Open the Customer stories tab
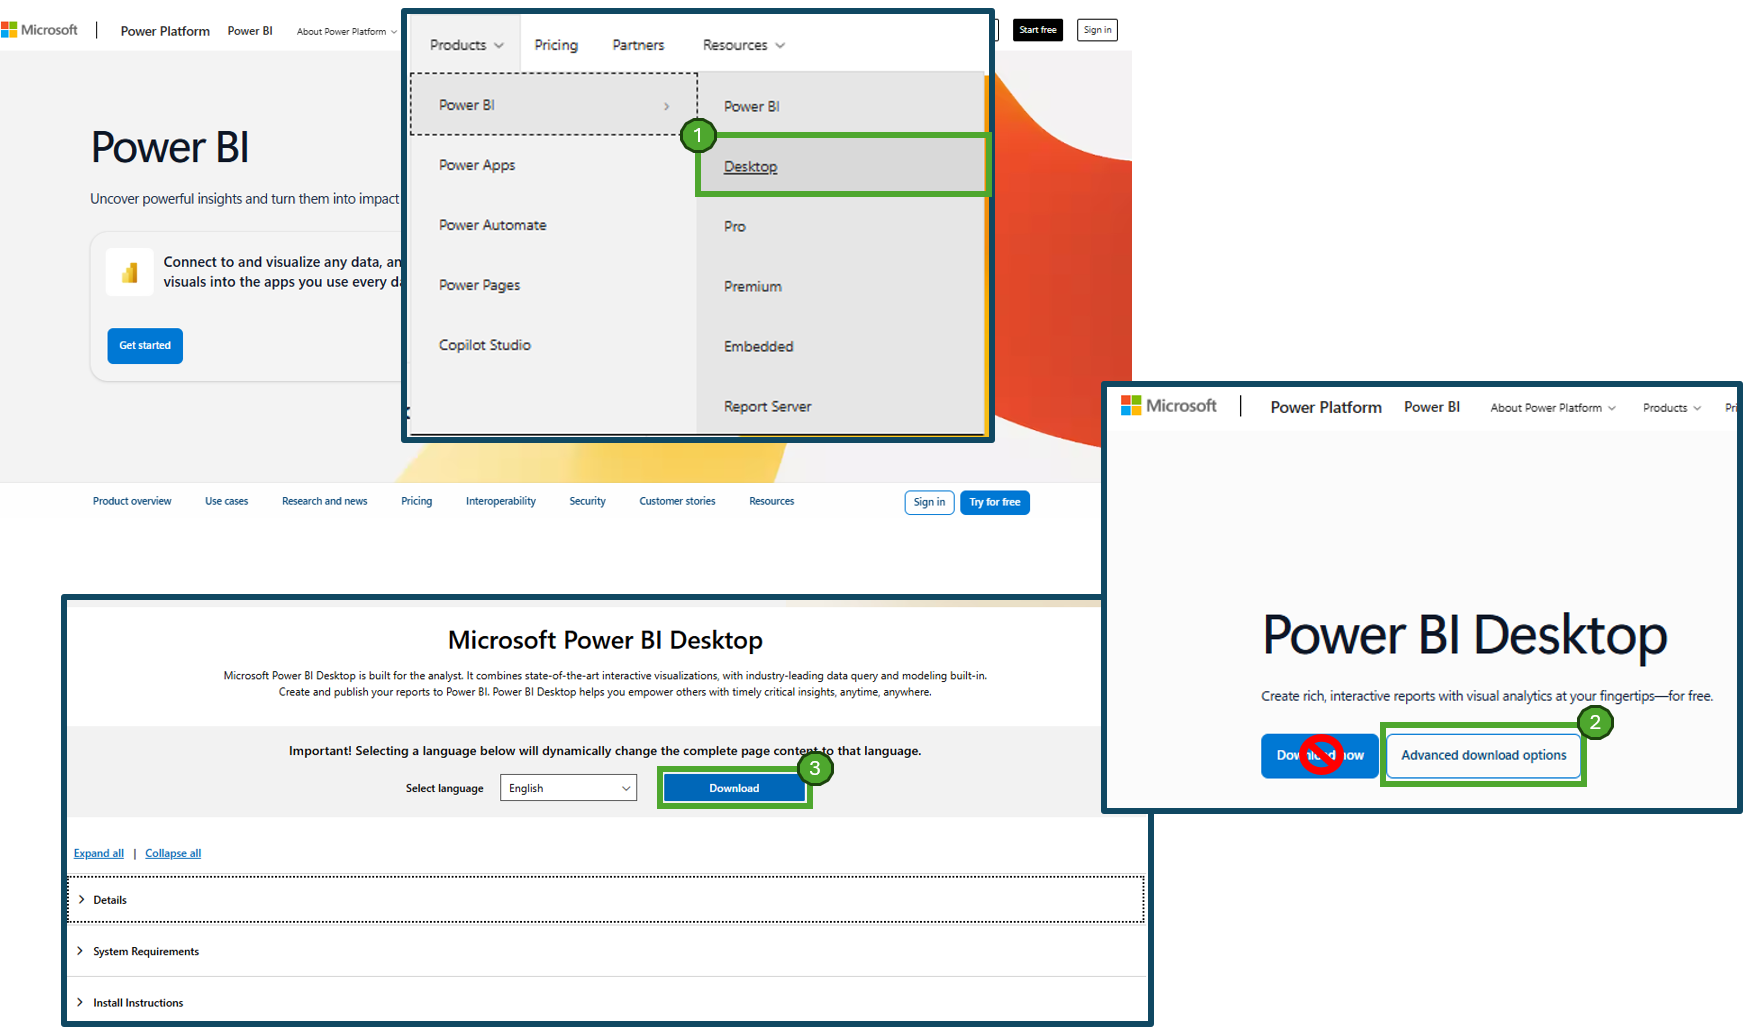The image size is (1754, 1030). point(677,501)
